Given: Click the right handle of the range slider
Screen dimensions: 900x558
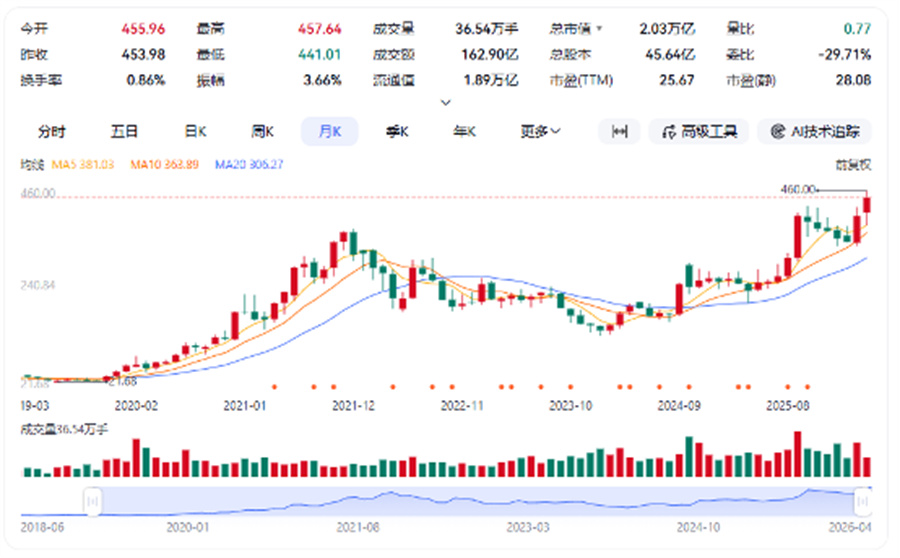Looking at the screenshot, I should (x=862, y=501).
